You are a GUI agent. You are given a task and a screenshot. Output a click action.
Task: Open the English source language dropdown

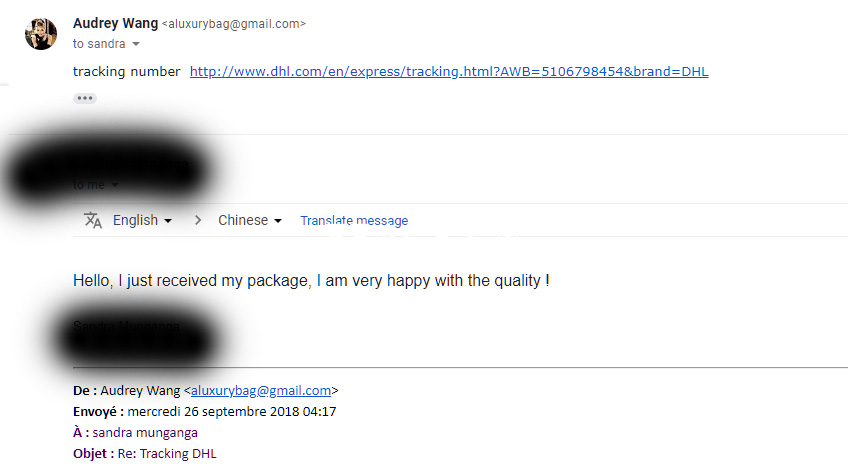click(x=142, y=220)
